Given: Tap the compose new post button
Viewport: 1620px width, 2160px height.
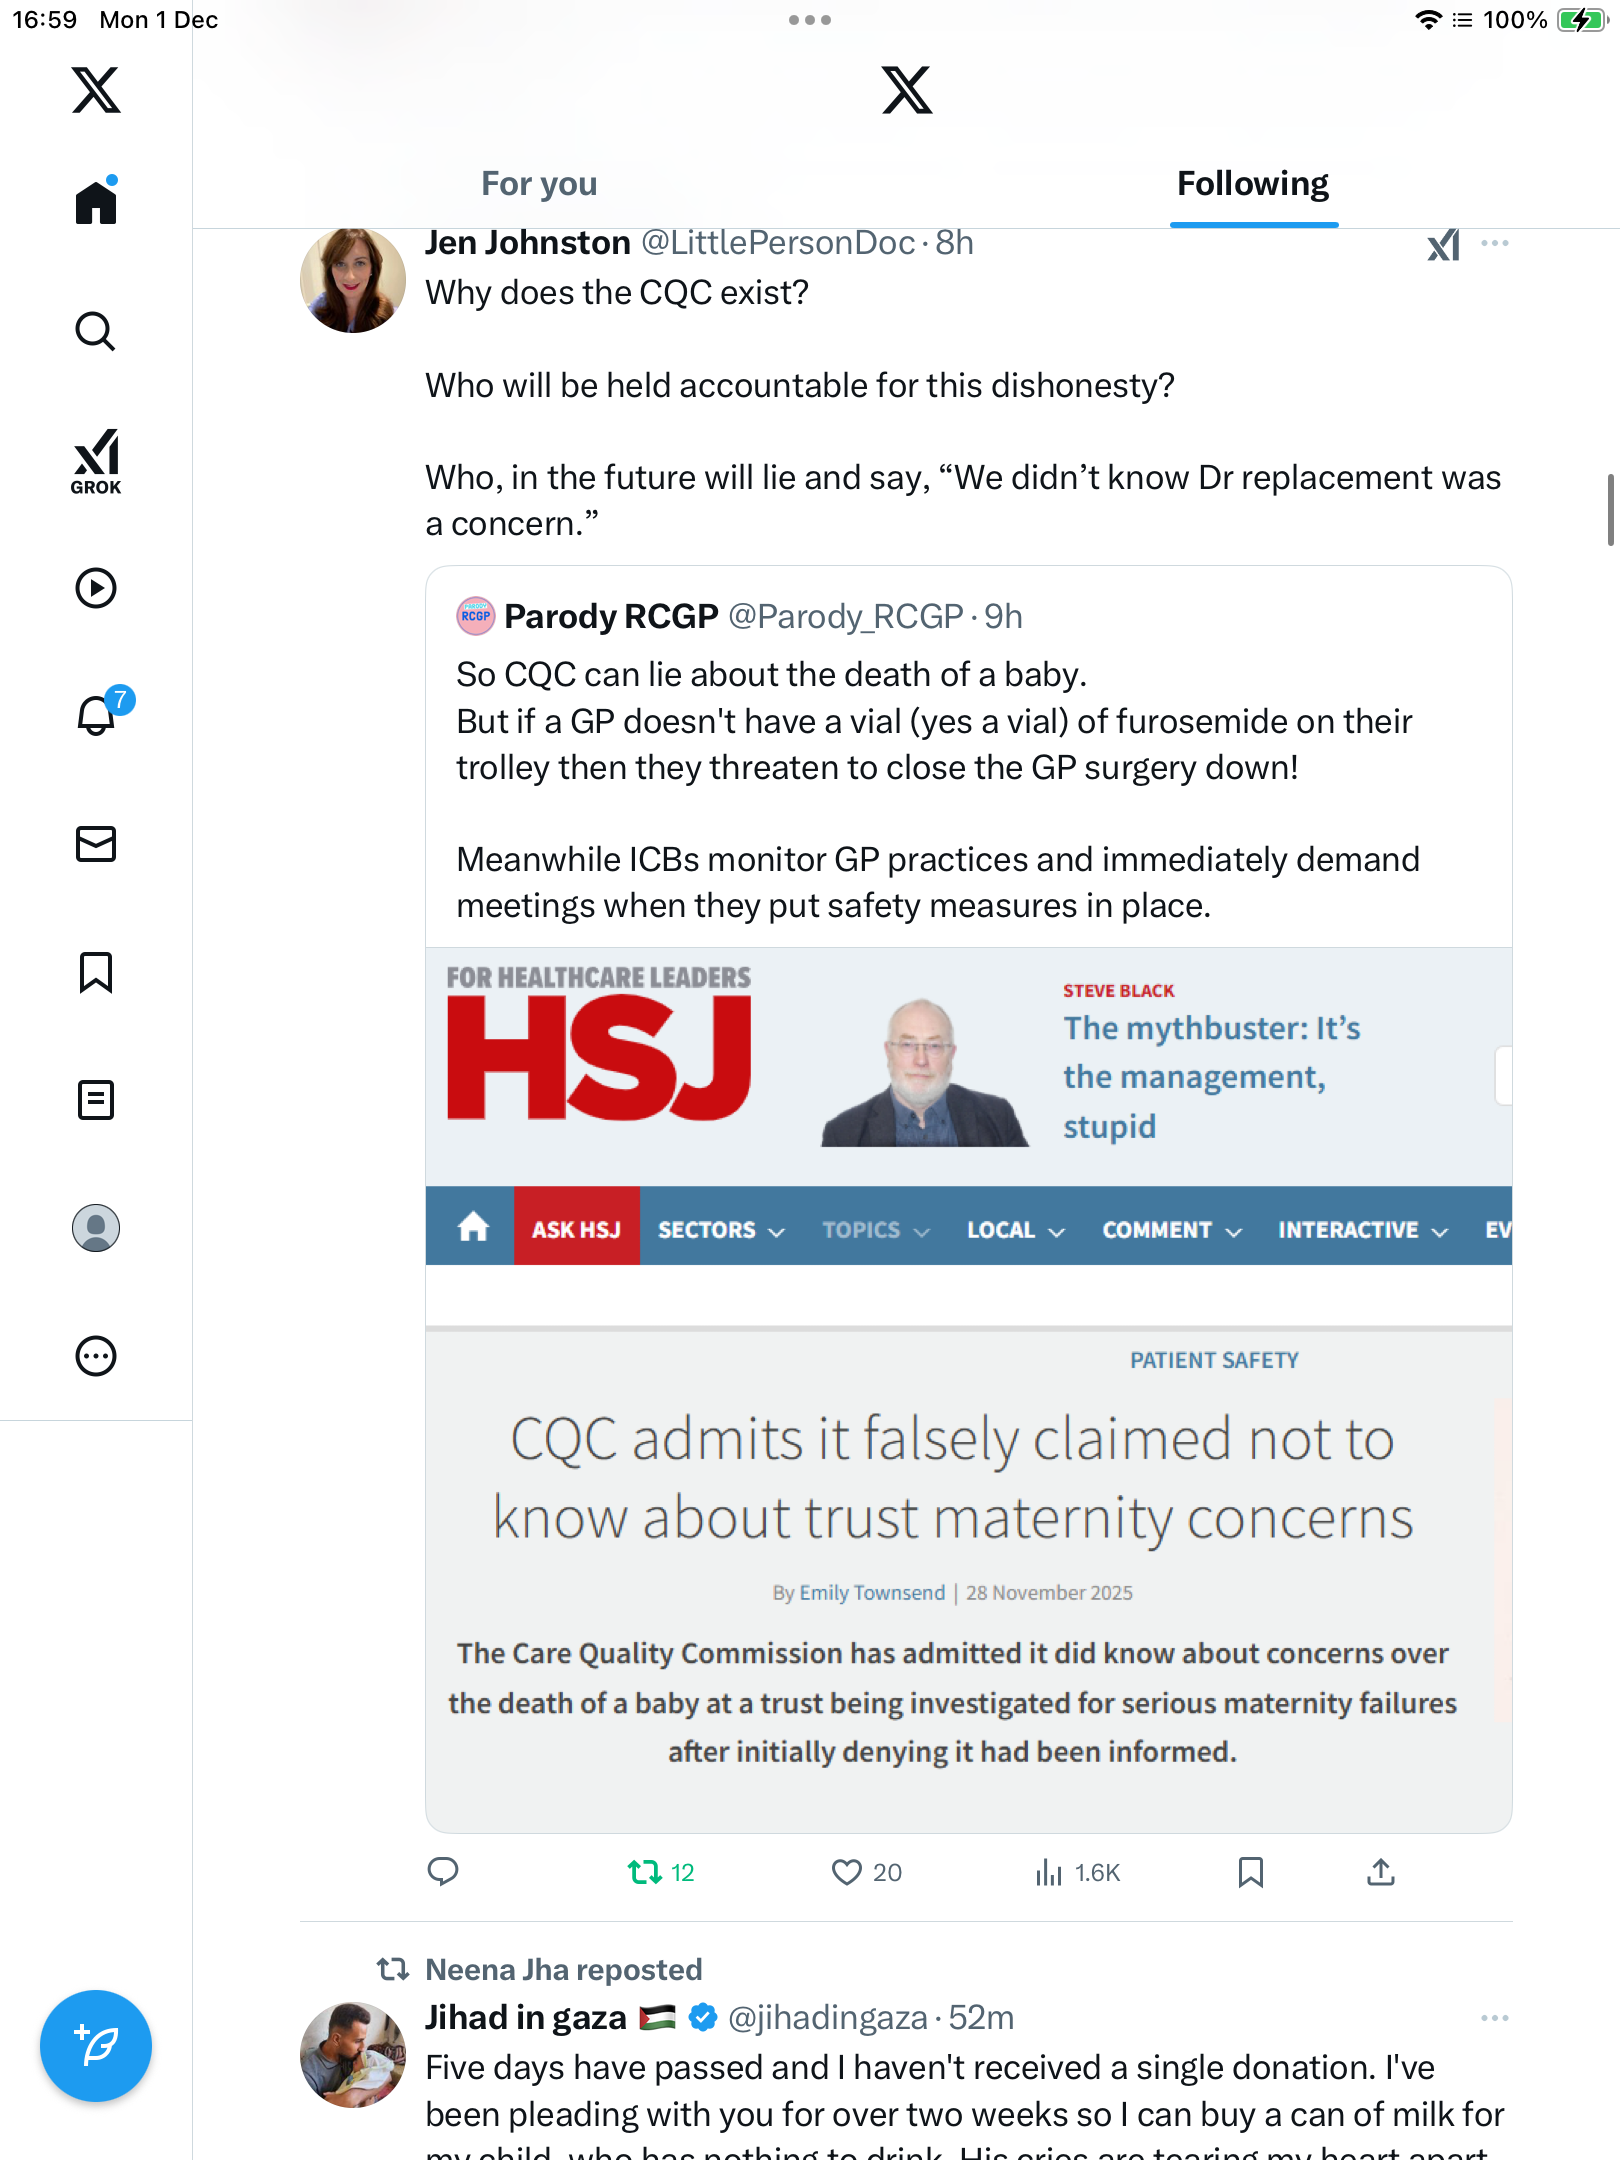Looking at the screenshot, I should coord(96,2046).
